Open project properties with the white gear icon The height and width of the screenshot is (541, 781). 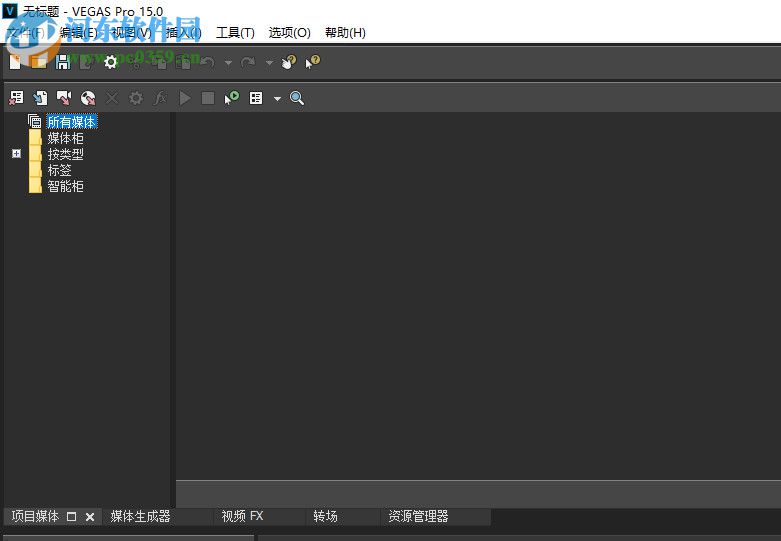tap(111, 62)
